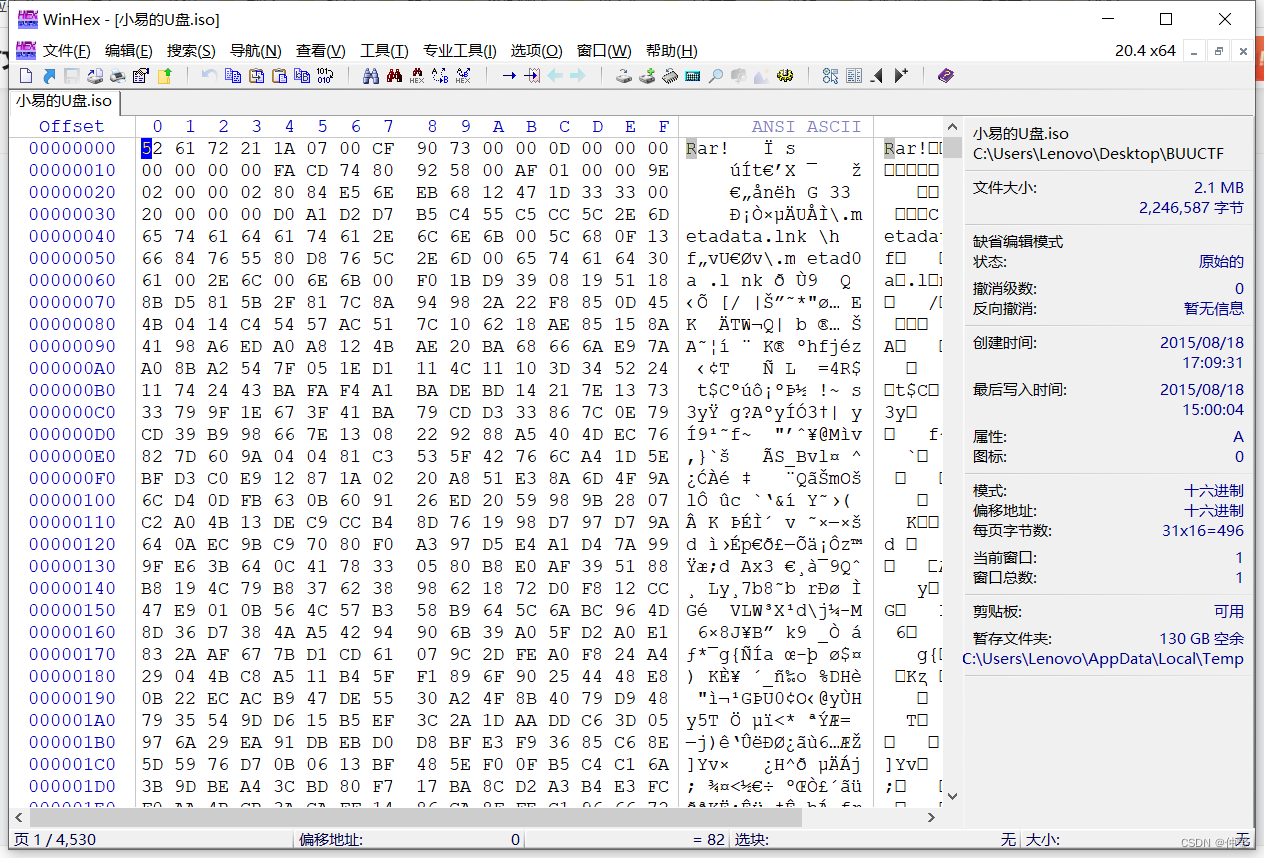The width and height of the screenshot is (1264, 858).
Task: Click horizontal scrollbar left arrow
Action: (x=20, y=817)
